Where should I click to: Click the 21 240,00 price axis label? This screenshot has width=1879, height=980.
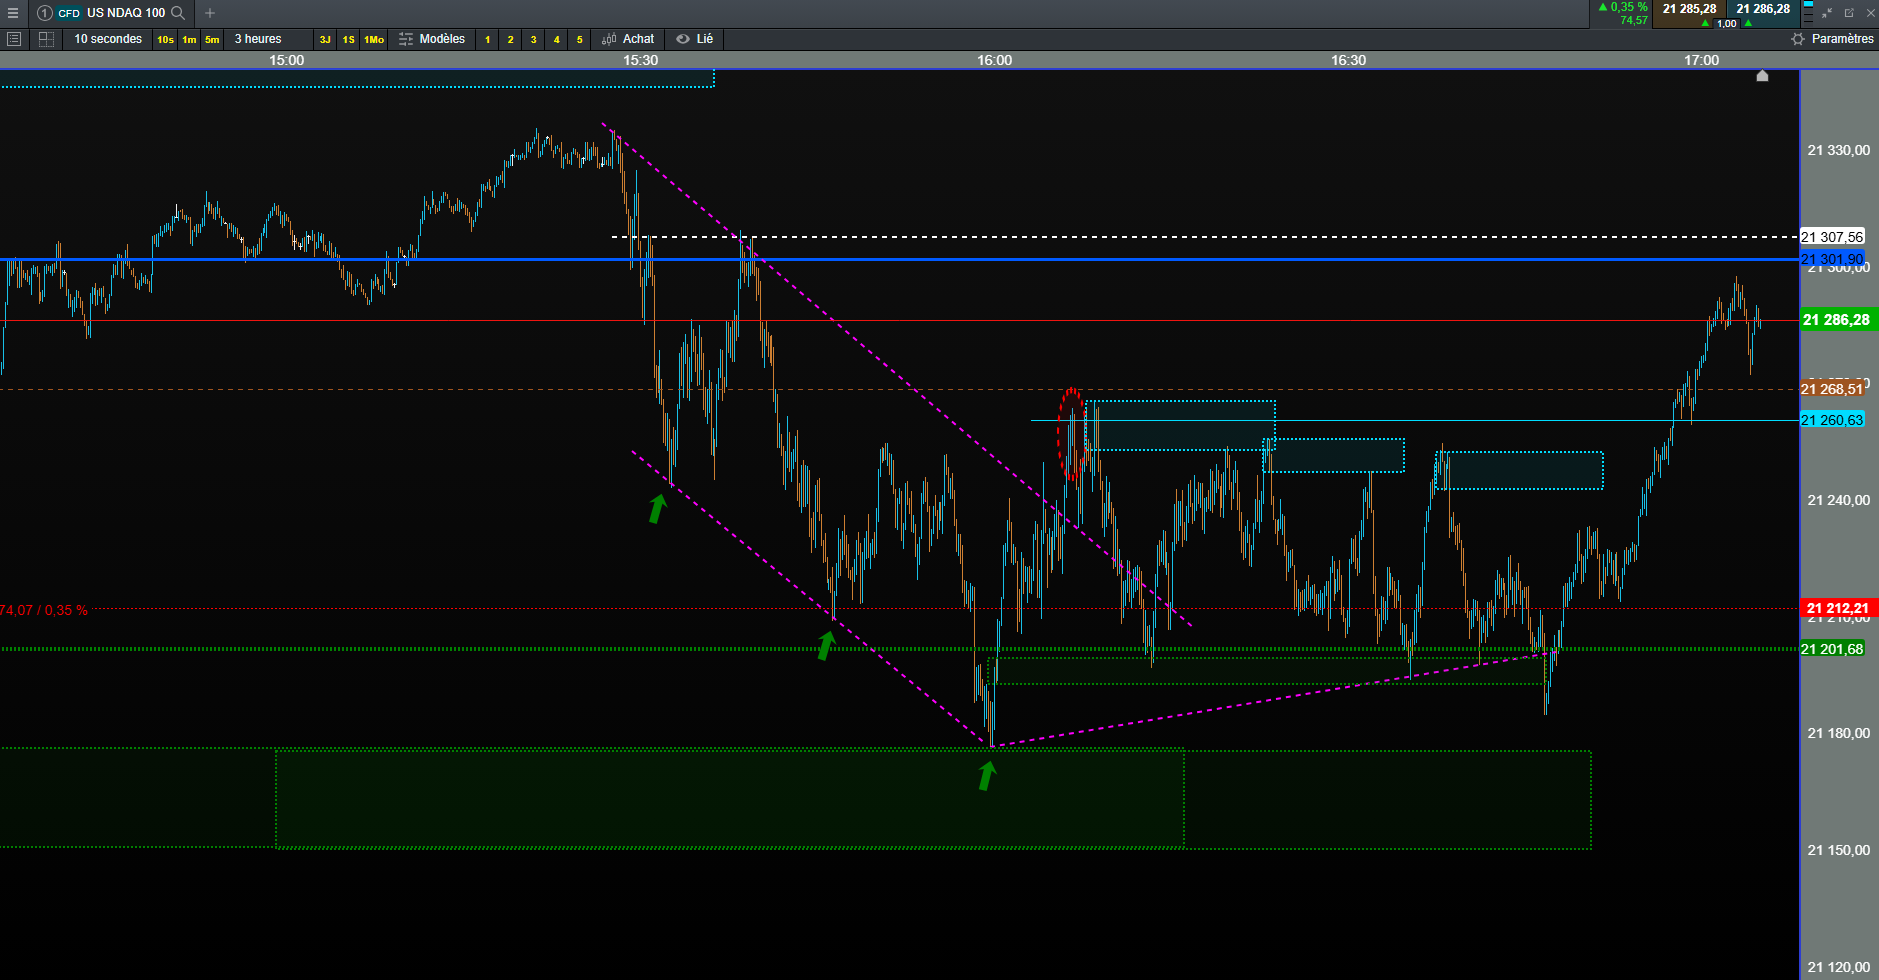pyautogui.click(x=1838, y=500)
